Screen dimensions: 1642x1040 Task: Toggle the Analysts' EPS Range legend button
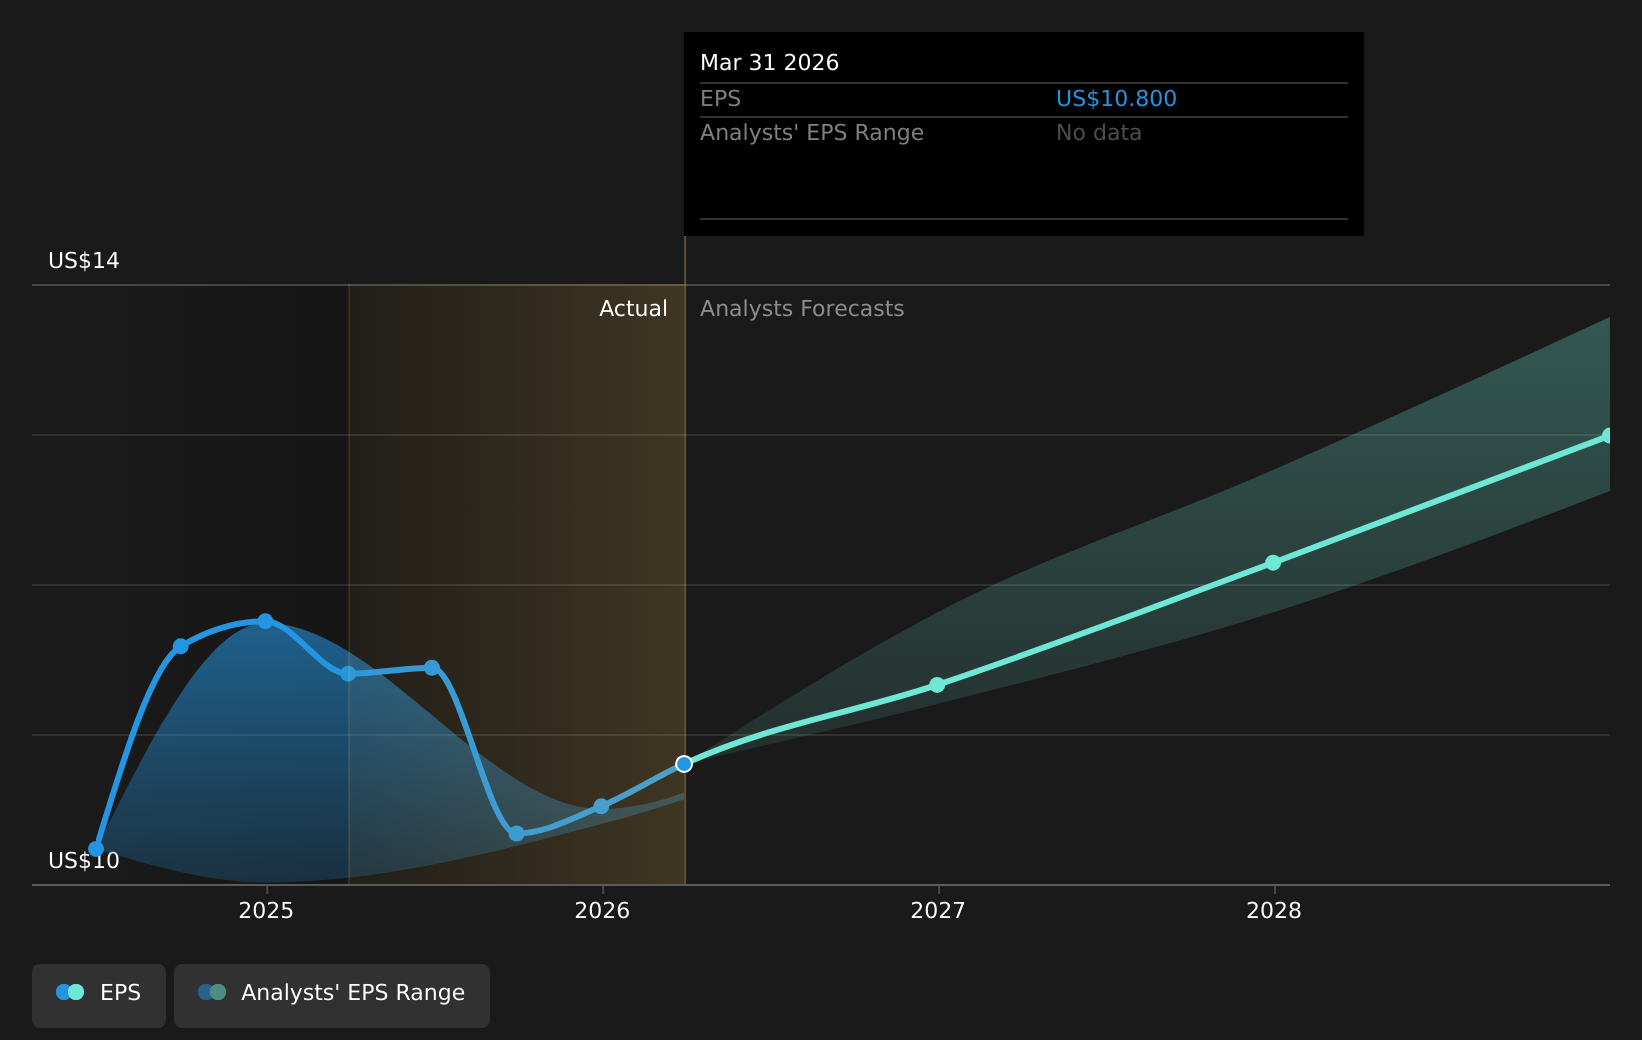pos(332,995)
